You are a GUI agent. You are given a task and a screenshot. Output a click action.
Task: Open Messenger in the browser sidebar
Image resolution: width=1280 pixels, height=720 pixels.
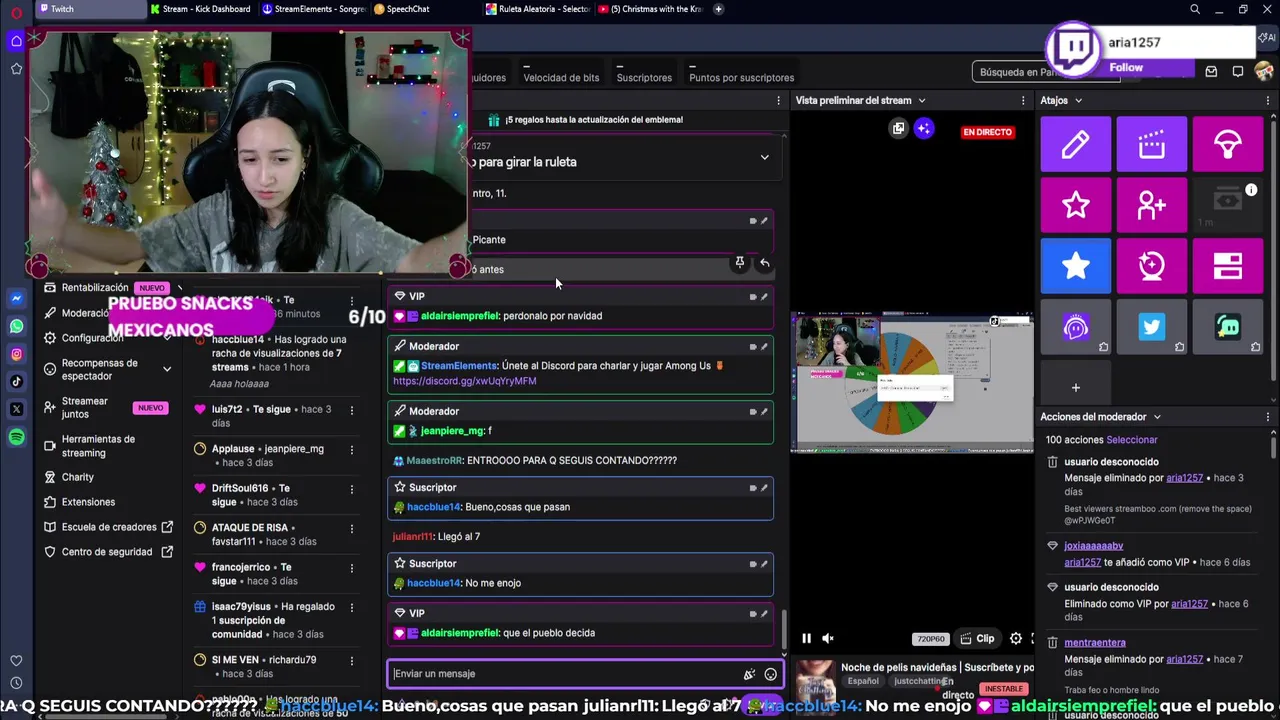pos(16,298)
